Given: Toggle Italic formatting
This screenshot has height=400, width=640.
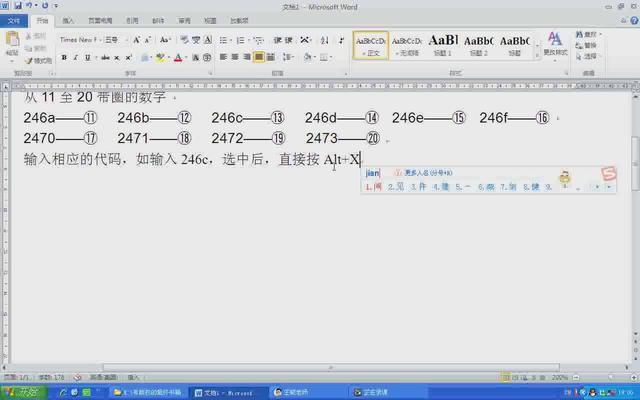Looking at the screenshot, I should click(76, 58).
